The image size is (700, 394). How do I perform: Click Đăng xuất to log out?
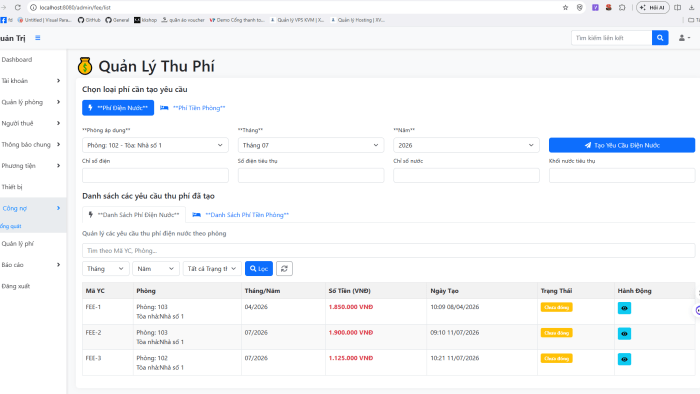16,286
